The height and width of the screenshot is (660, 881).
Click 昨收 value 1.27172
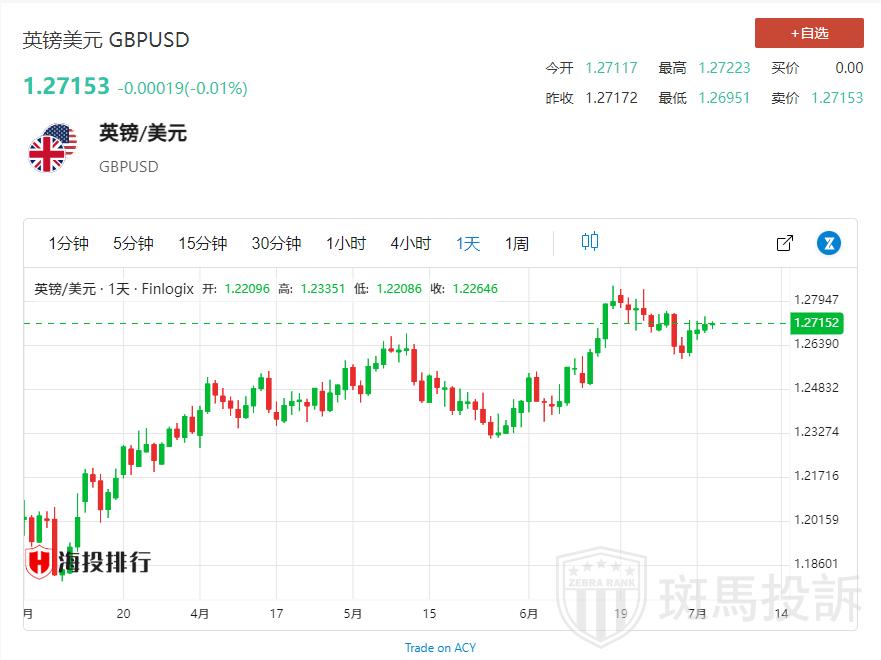(x=611, y=98)
